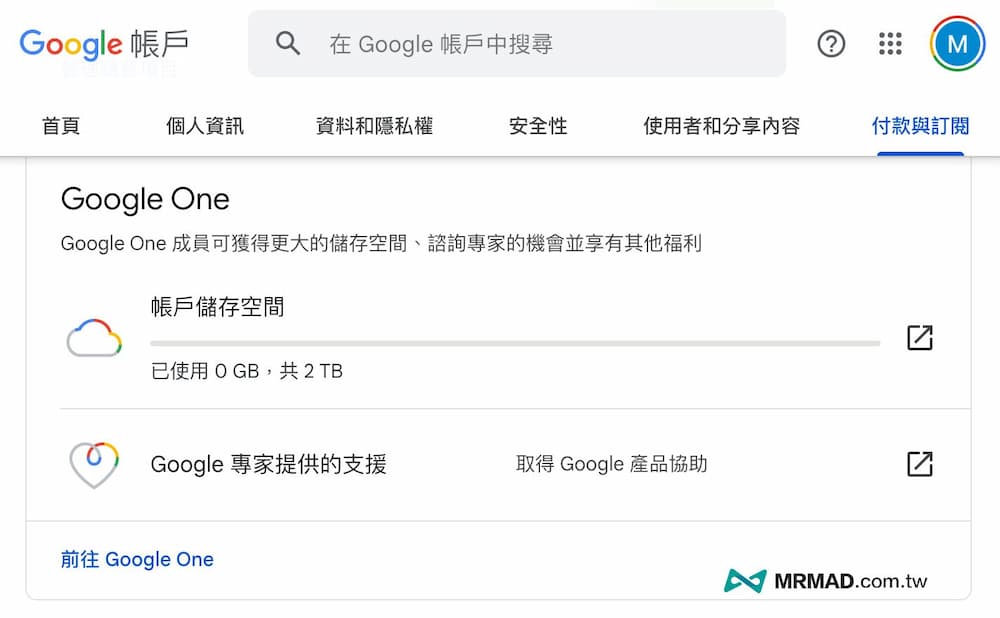Open the Help question mark icon

[831, 44]
